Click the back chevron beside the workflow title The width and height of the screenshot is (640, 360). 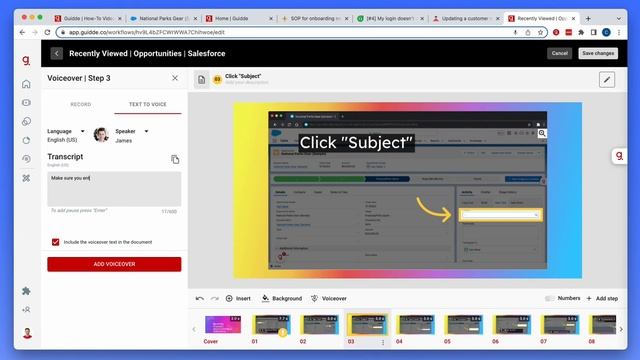click(x=57, y=53)
